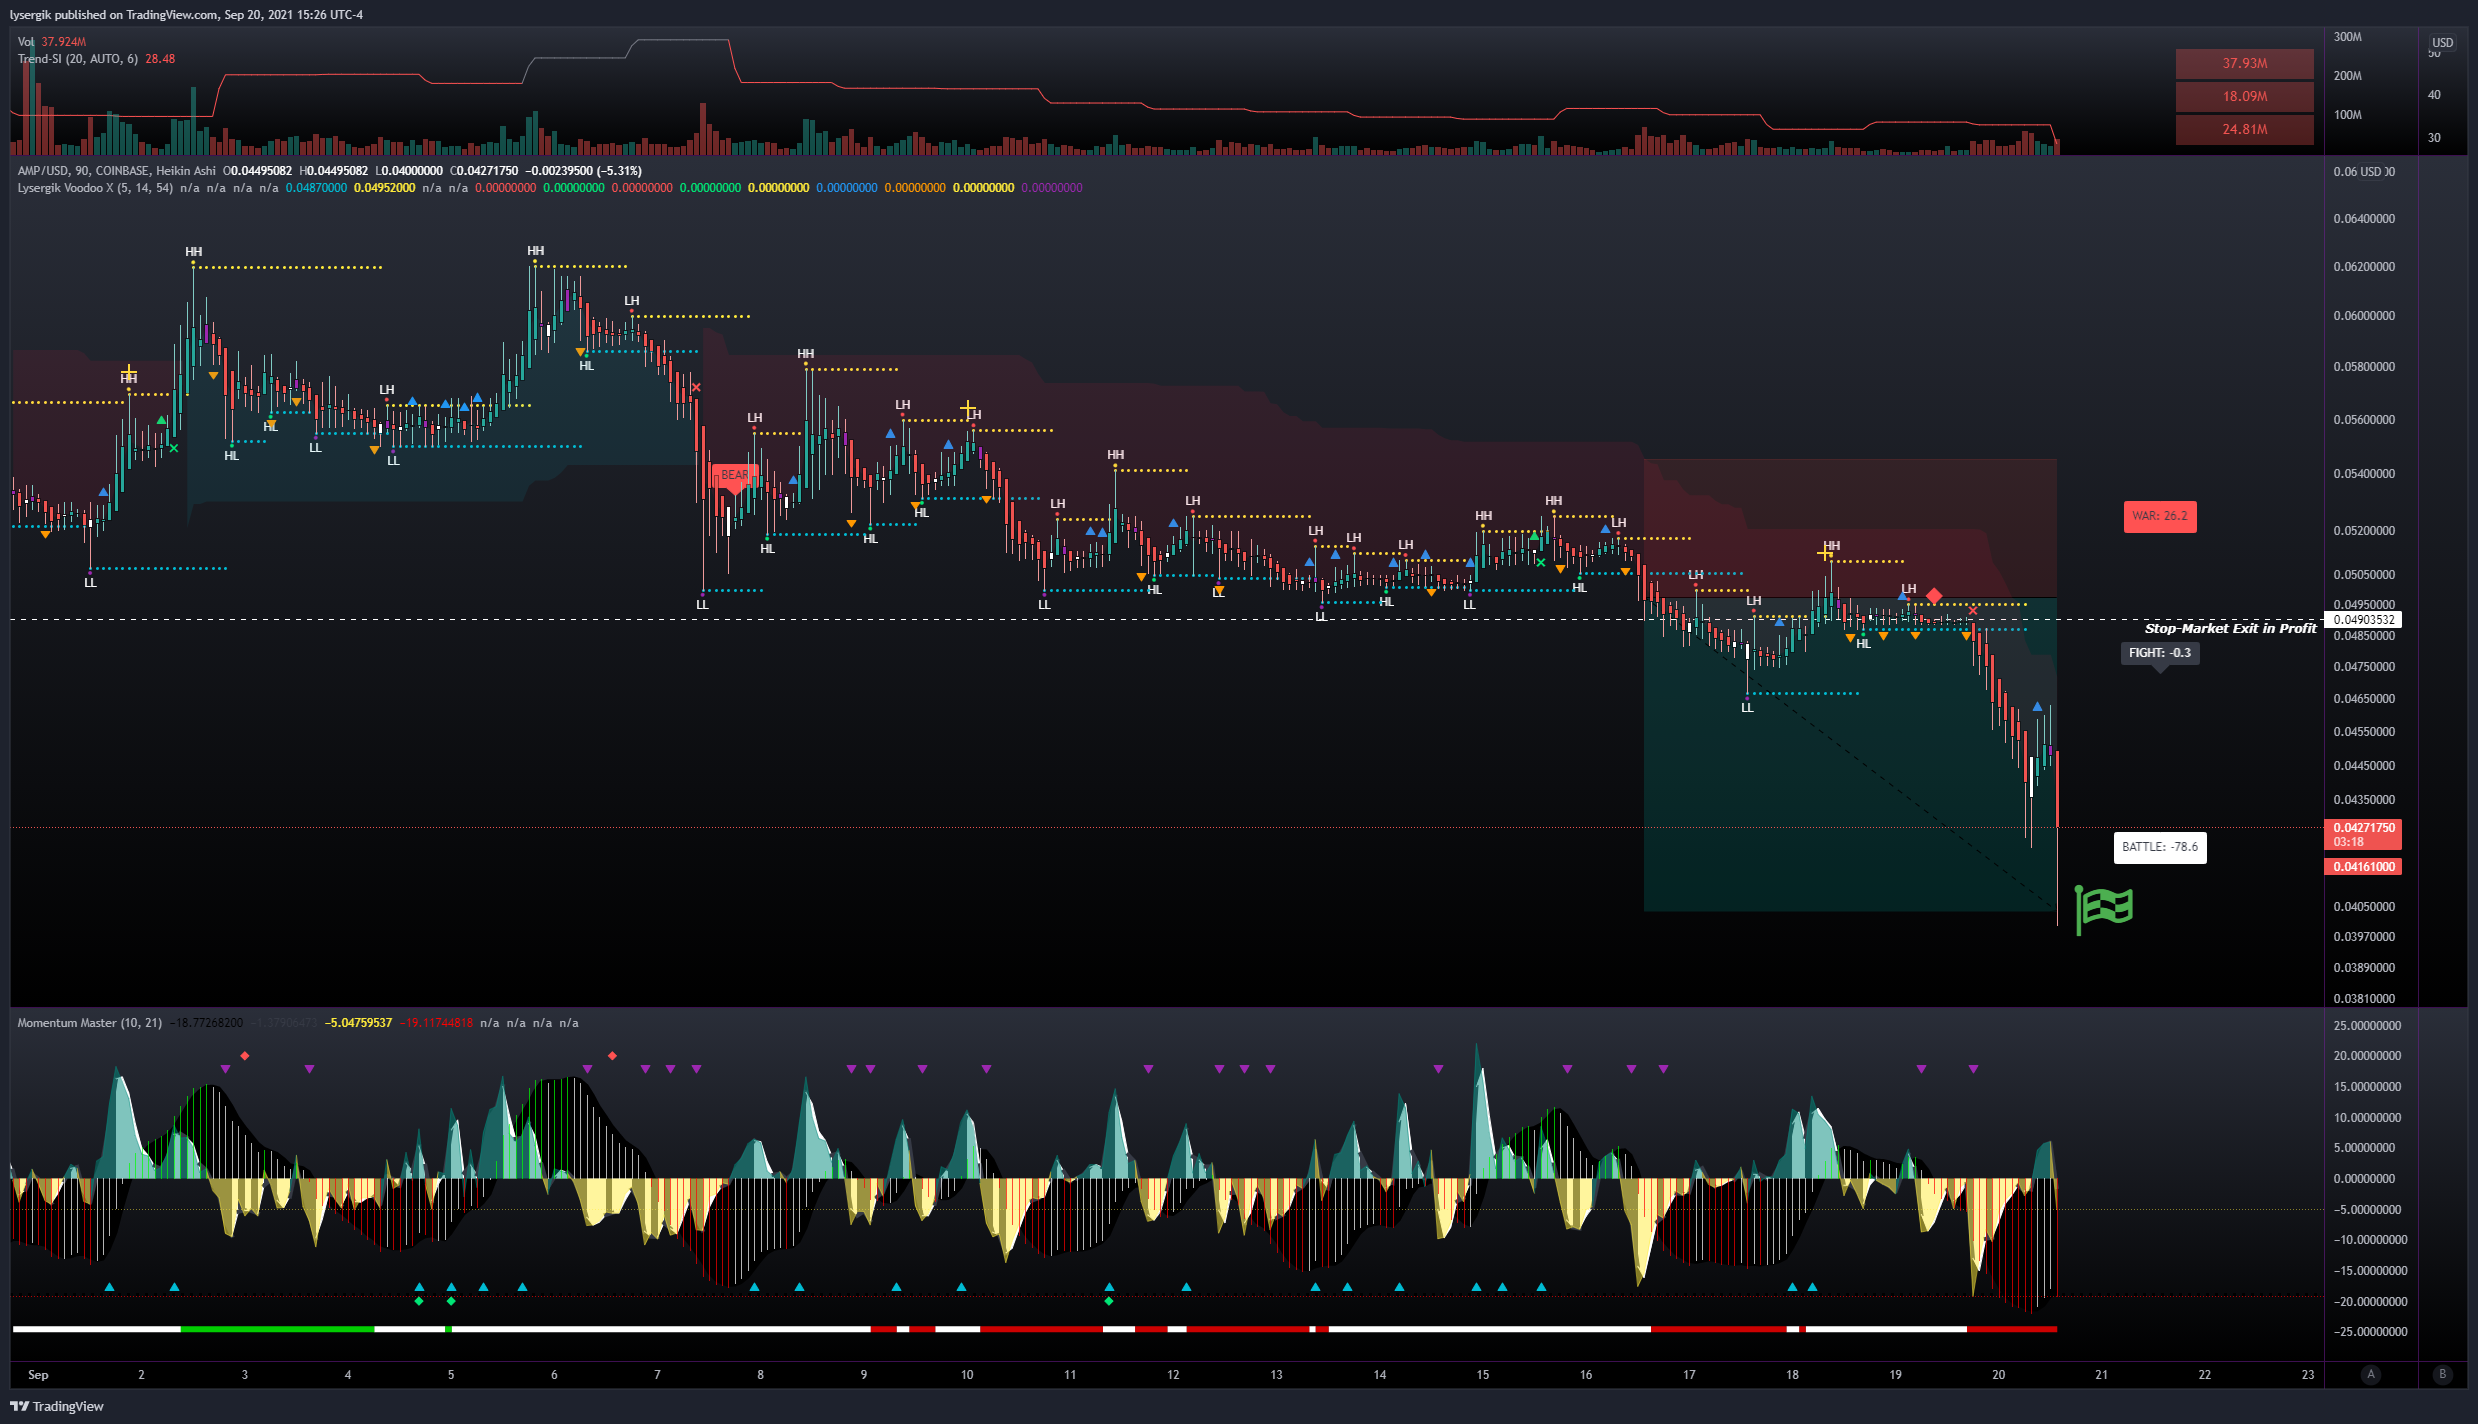Click the red diamond marker beside 0.04950000 price tick
2478x1424 pixels.
[1934, 596]
